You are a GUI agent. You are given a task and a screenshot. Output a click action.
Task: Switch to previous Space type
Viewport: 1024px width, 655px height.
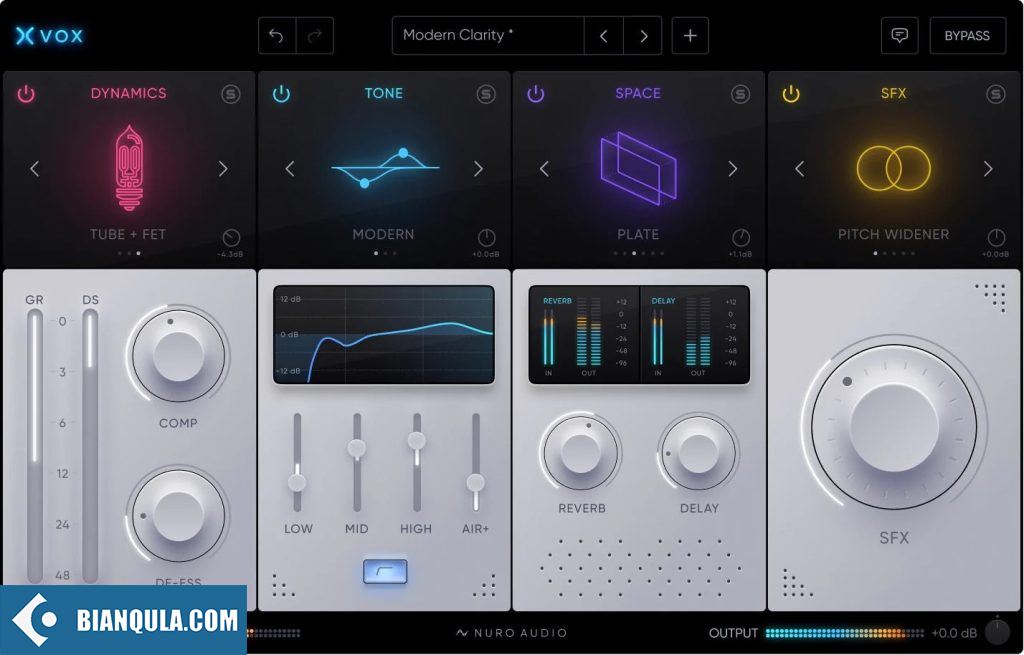[x=544, y=169]
